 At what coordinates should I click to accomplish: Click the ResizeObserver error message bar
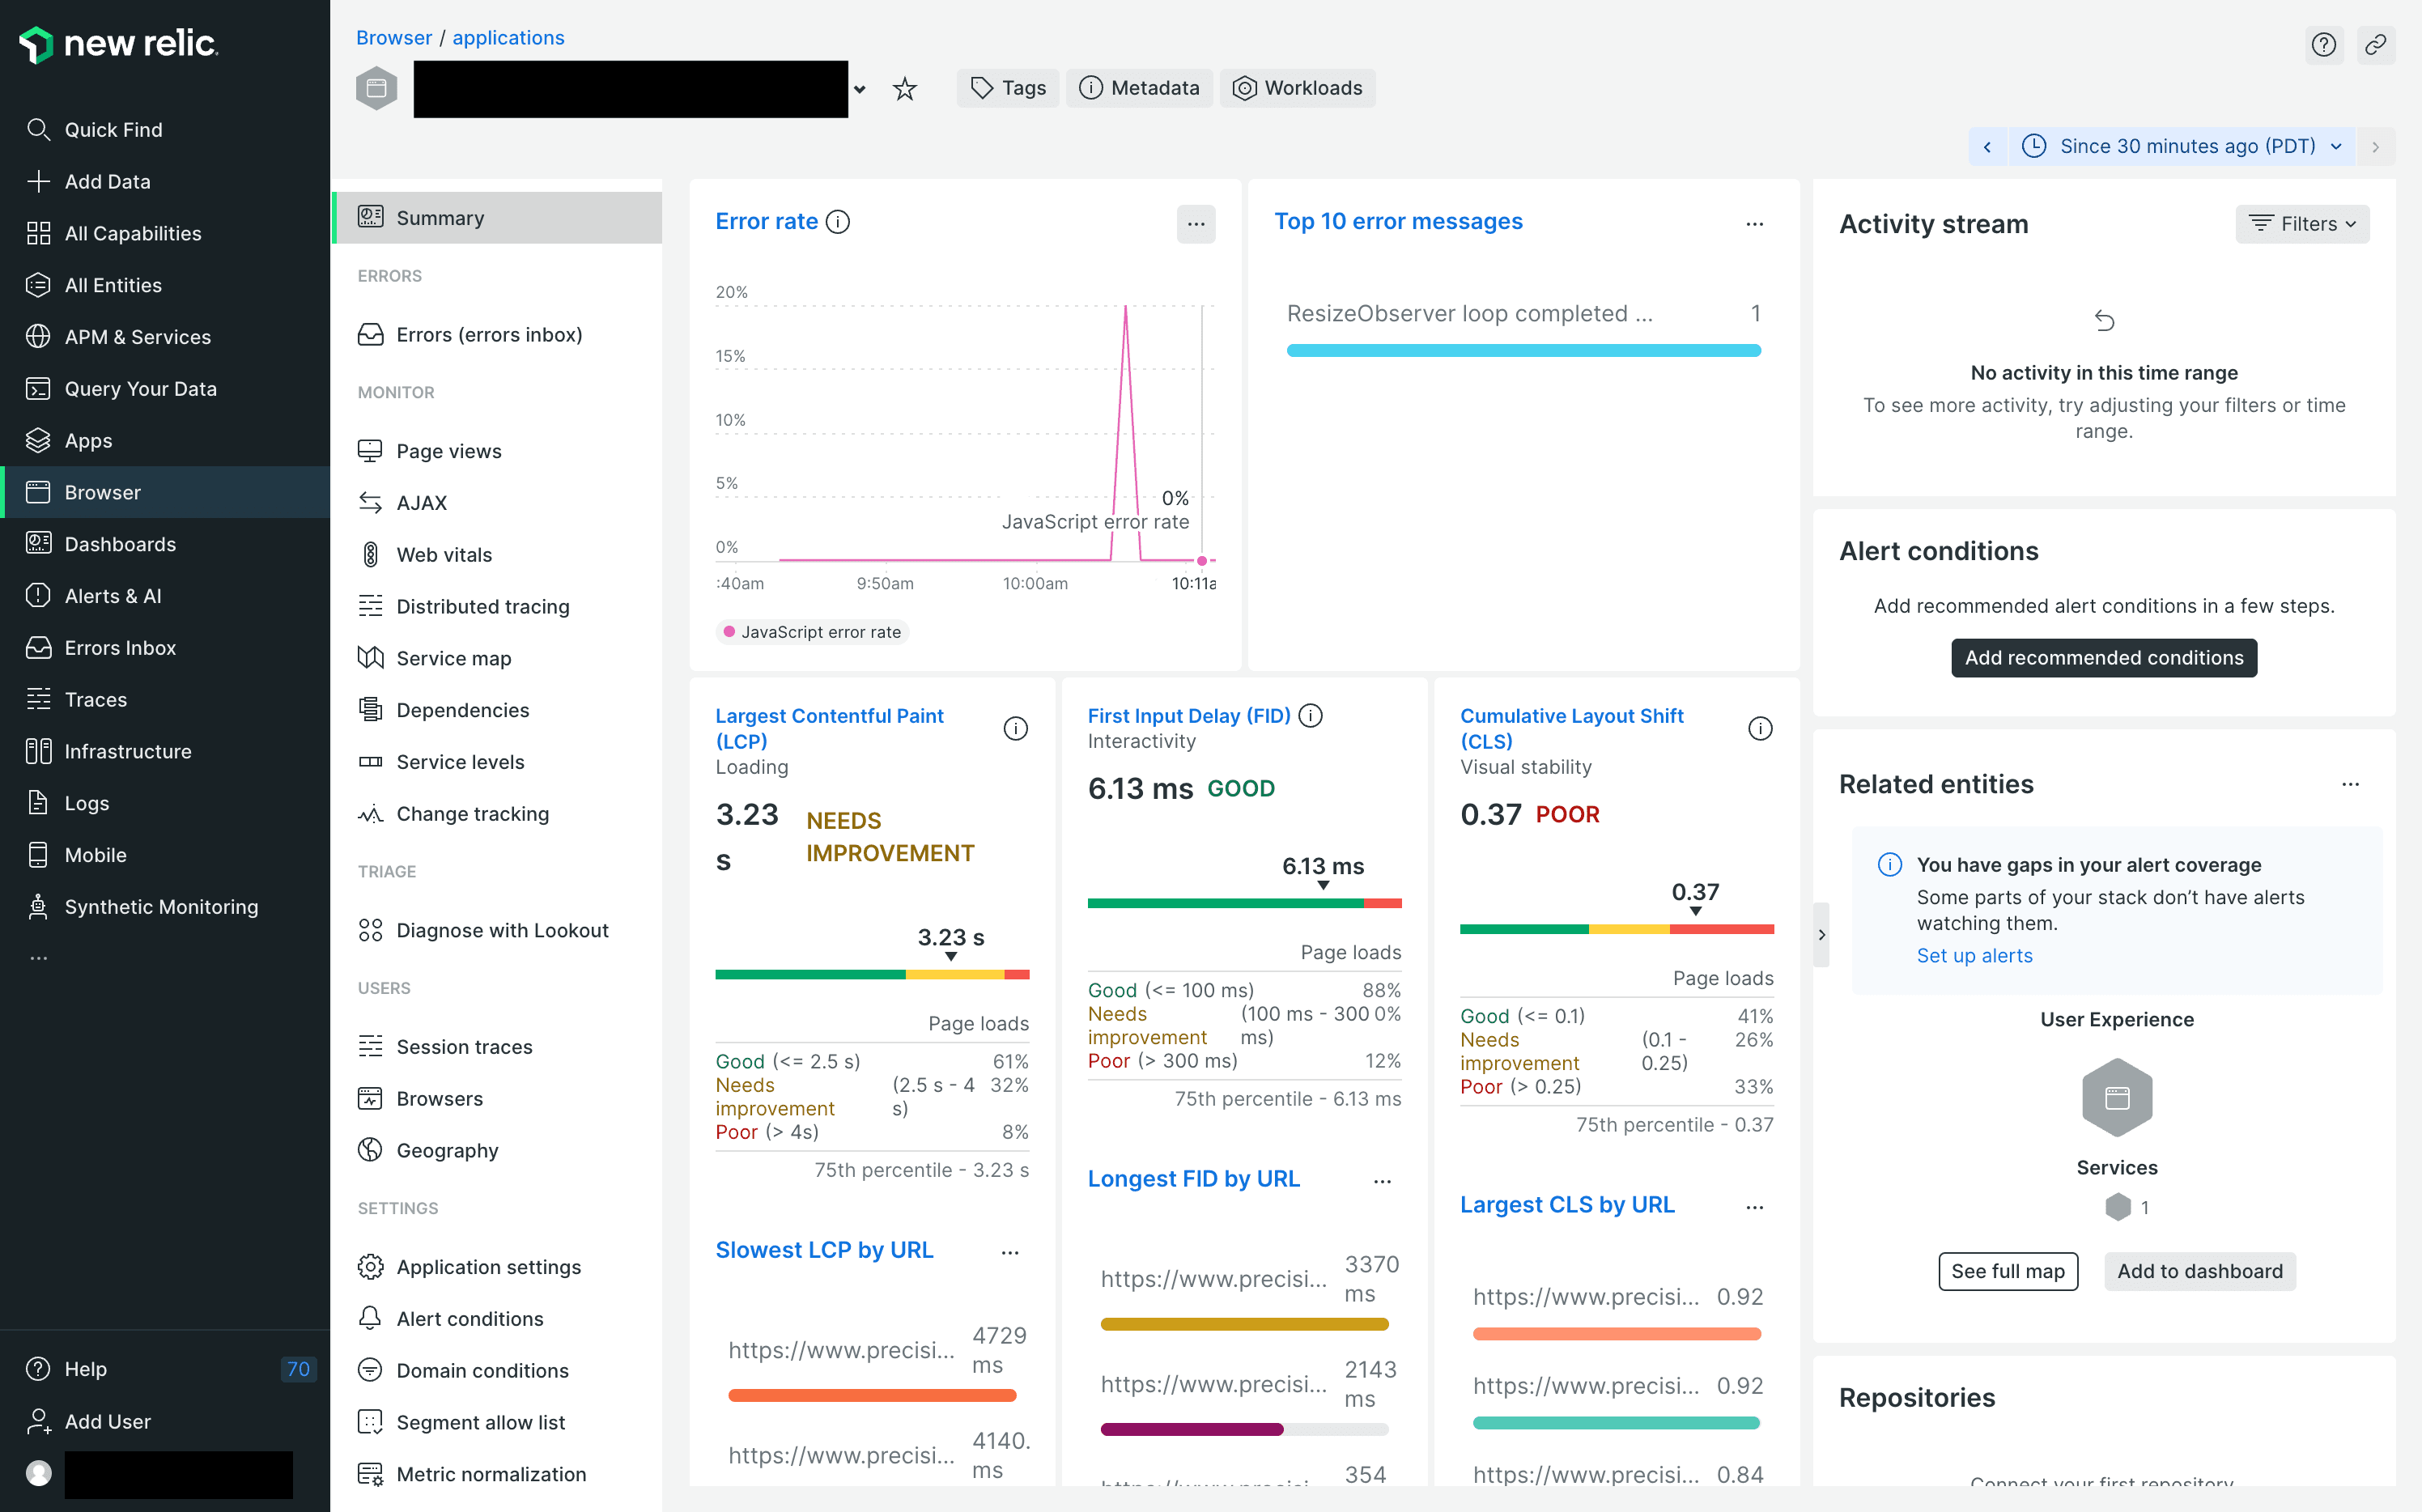(1523, 351)
